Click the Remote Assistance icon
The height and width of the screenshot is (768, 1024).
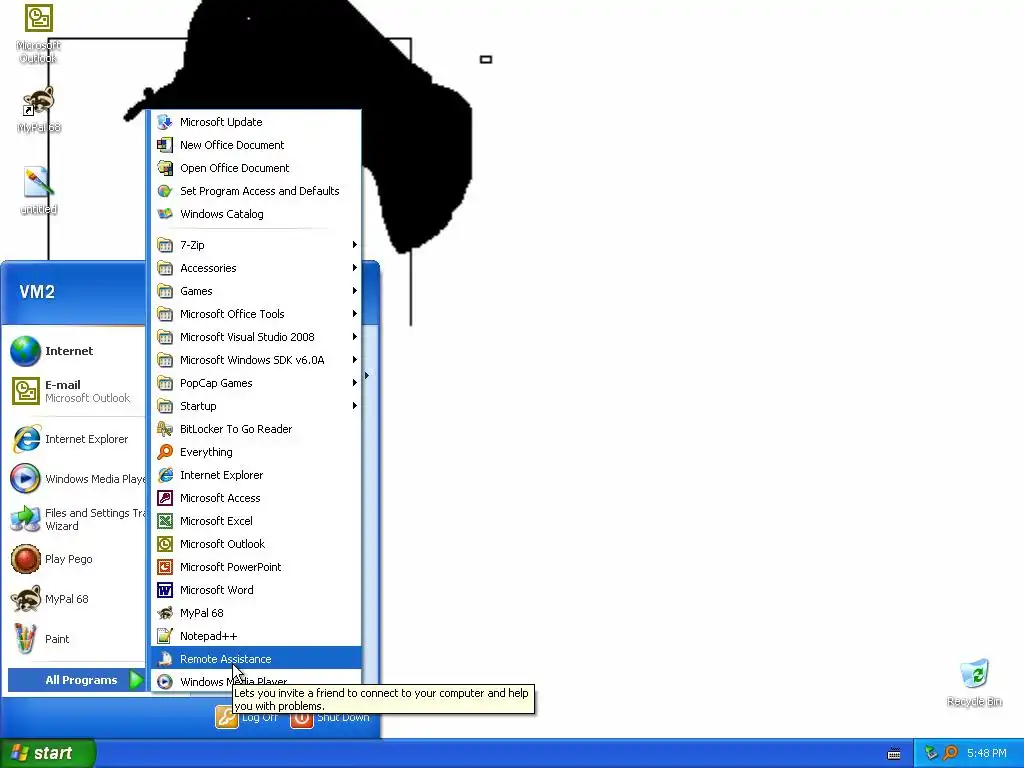point(165,659)
